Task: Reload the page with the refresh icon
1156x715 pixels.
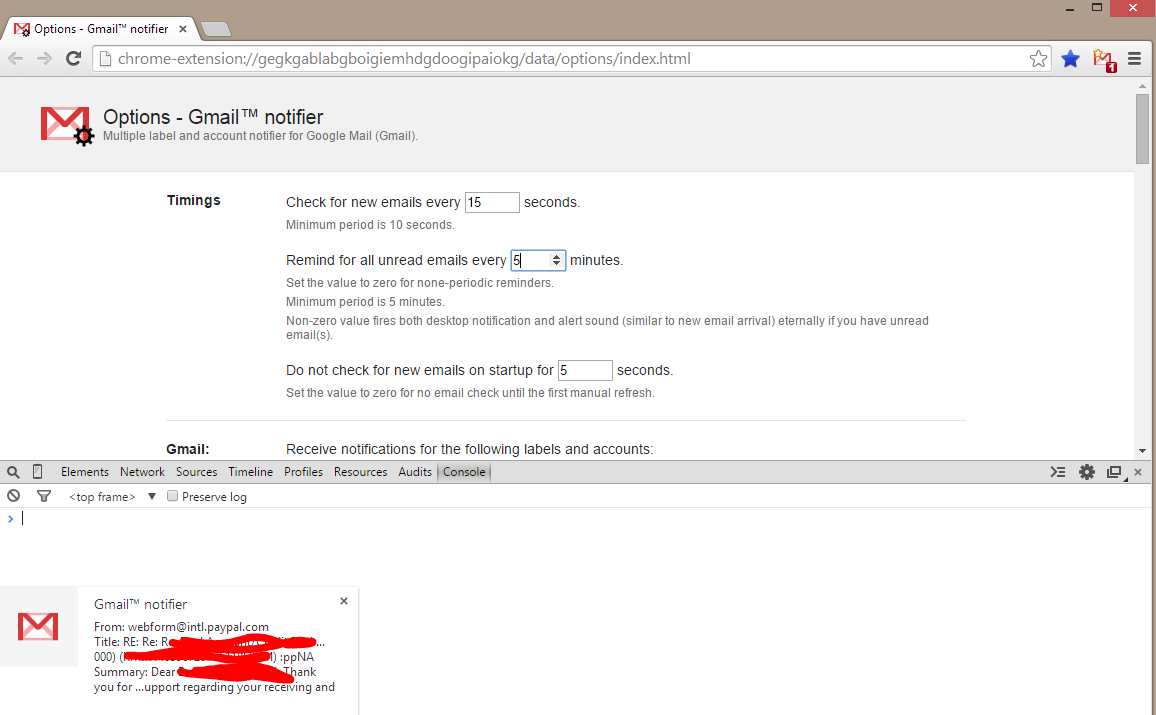Action: coord(73,58)
